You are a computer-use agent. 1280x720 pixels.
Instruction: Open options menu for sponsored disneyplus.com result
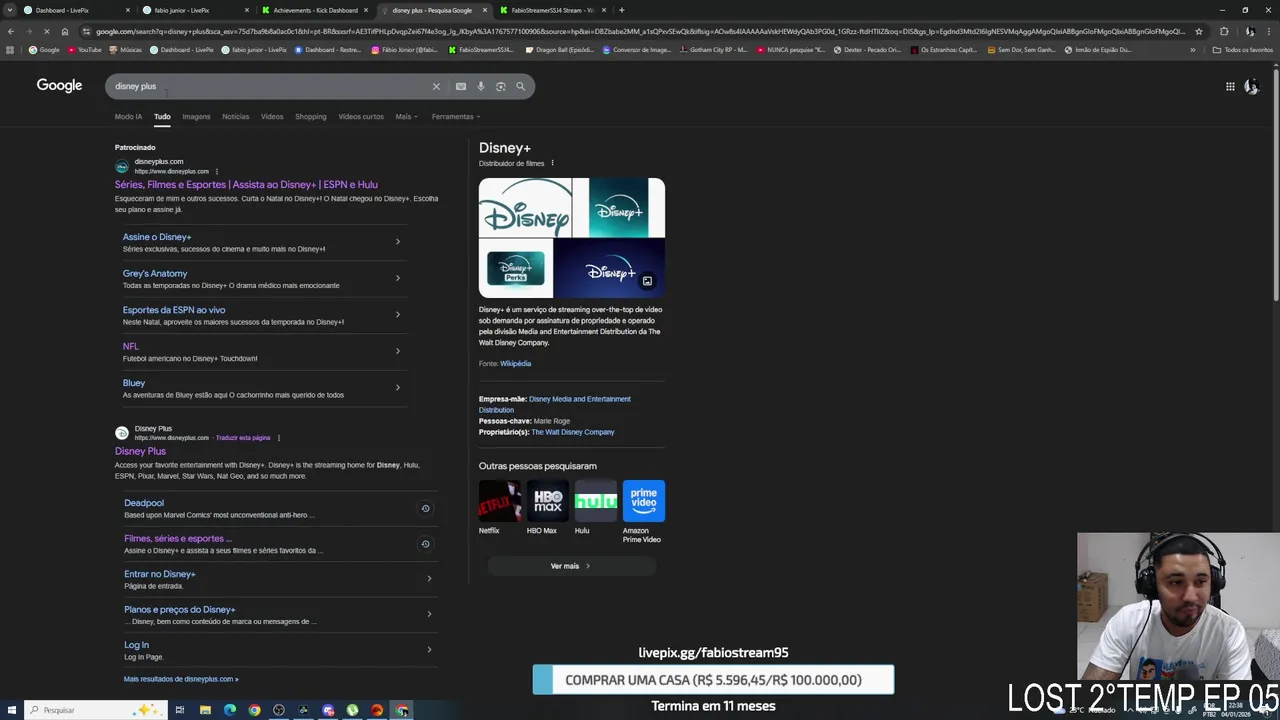[216, 171]
